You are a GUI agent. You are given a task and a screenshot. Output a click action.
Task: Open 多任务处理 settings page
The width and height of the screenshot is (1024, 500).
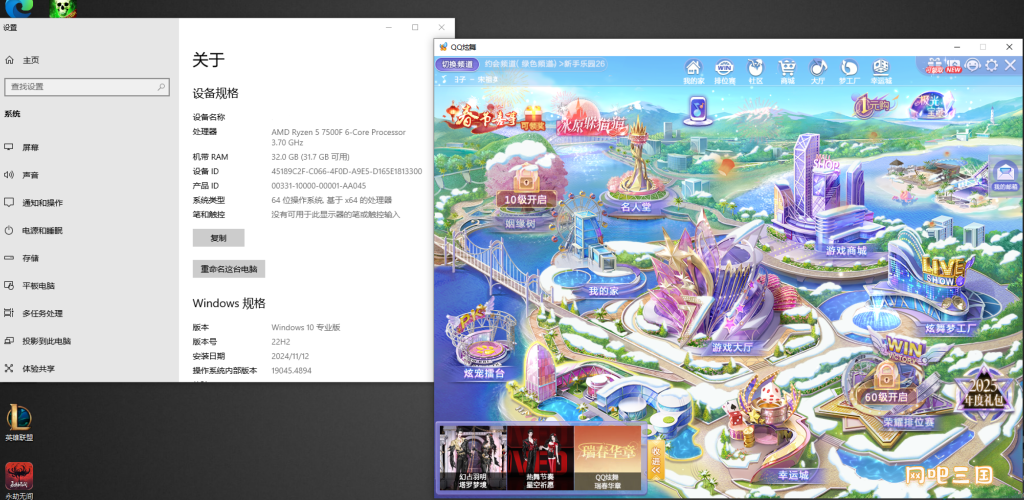point(89,313)
